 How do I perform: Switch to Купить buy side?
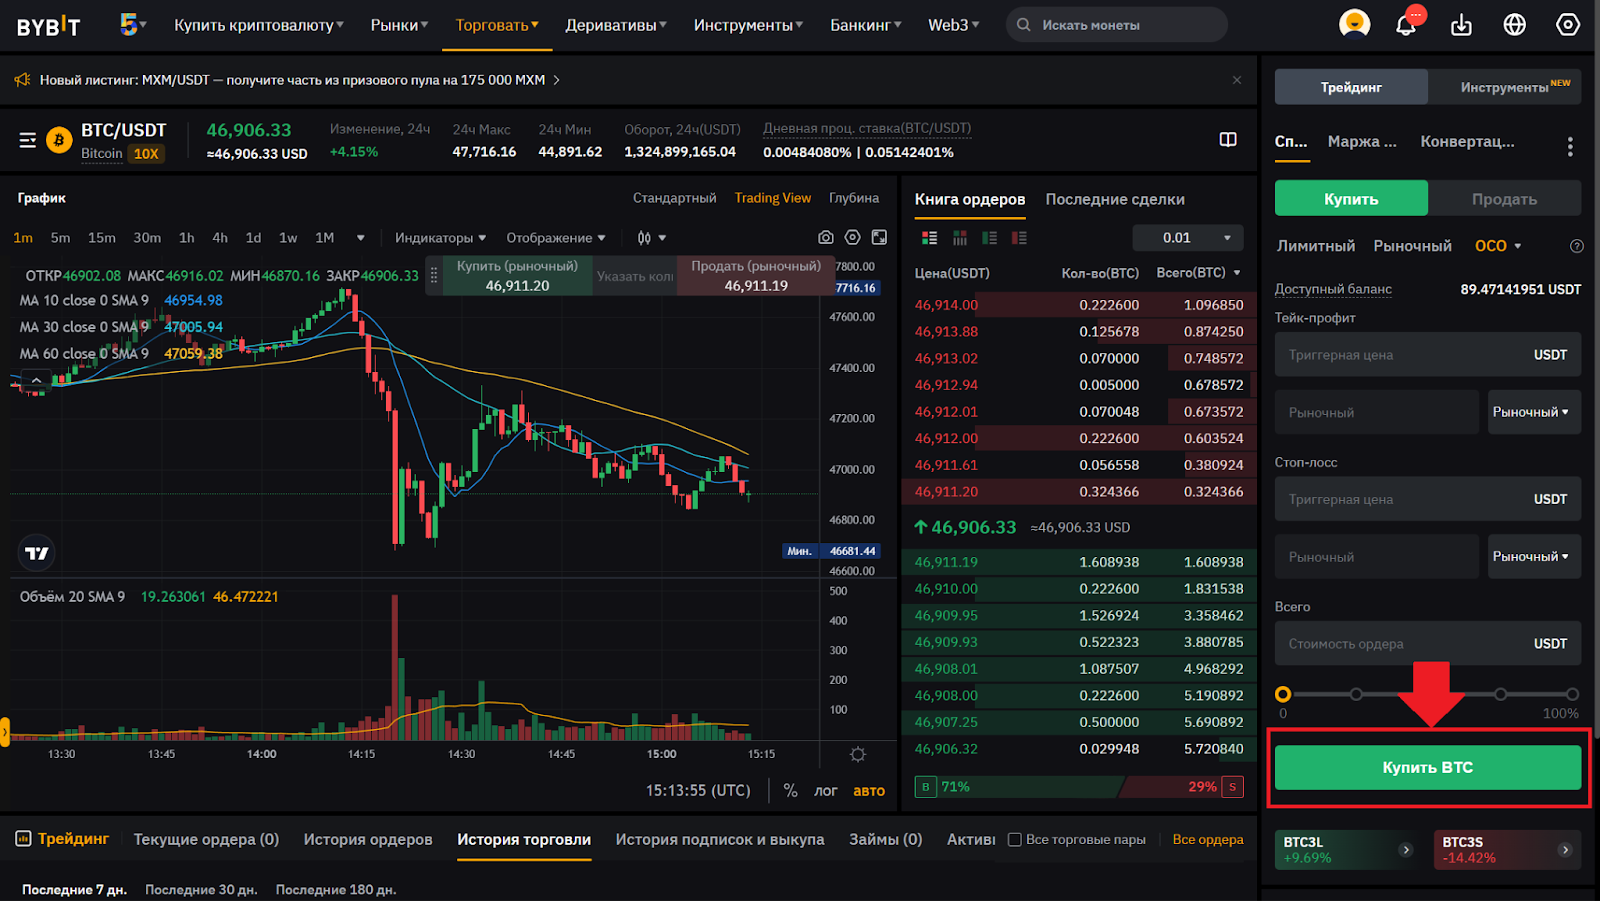click(x=1351, y=199)
